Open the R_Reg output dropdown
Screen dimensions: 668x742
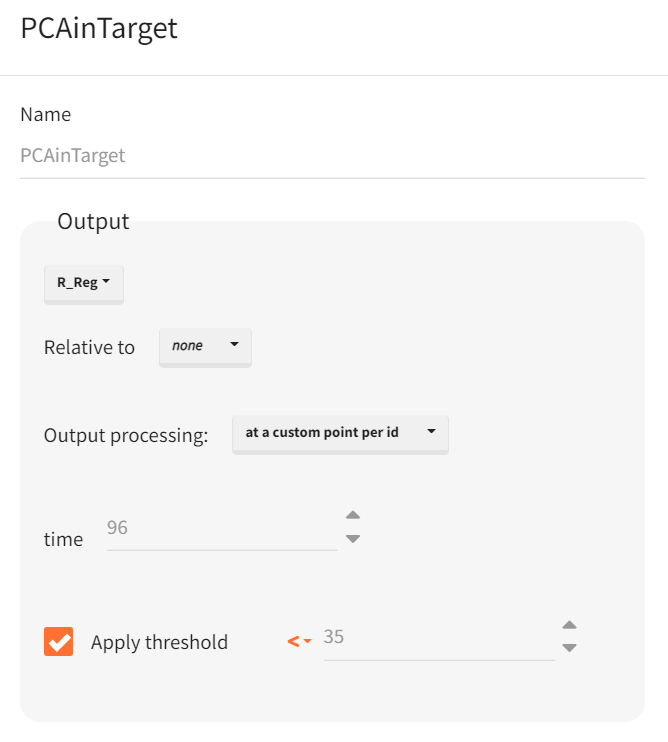point(84,283)
